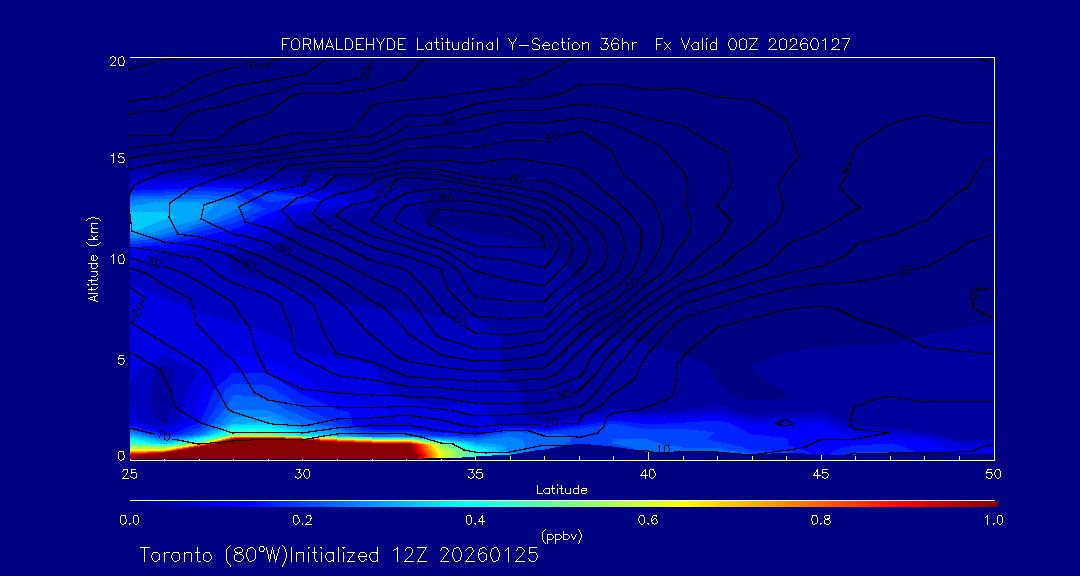Click the Latitude x-axis label
The height and width of the screenshot is (576, 1080).
pyautogui.click(x=561, y=490)
